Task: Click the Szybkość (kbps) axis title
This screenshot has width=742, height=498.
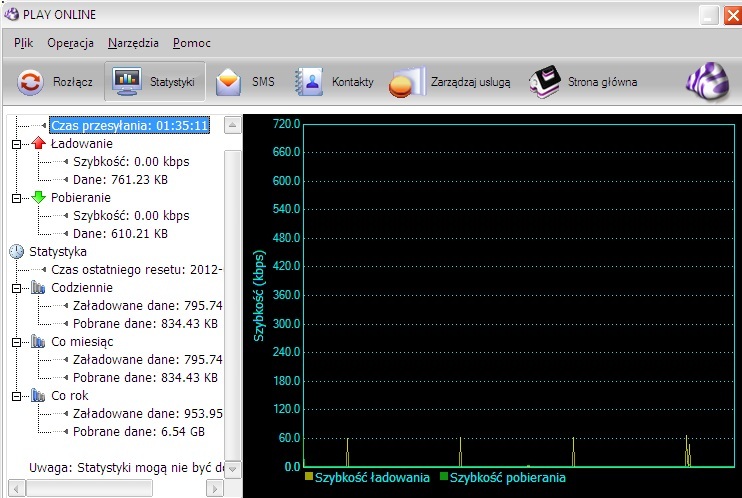Action: pyautogui.click(x=259, y=295)
